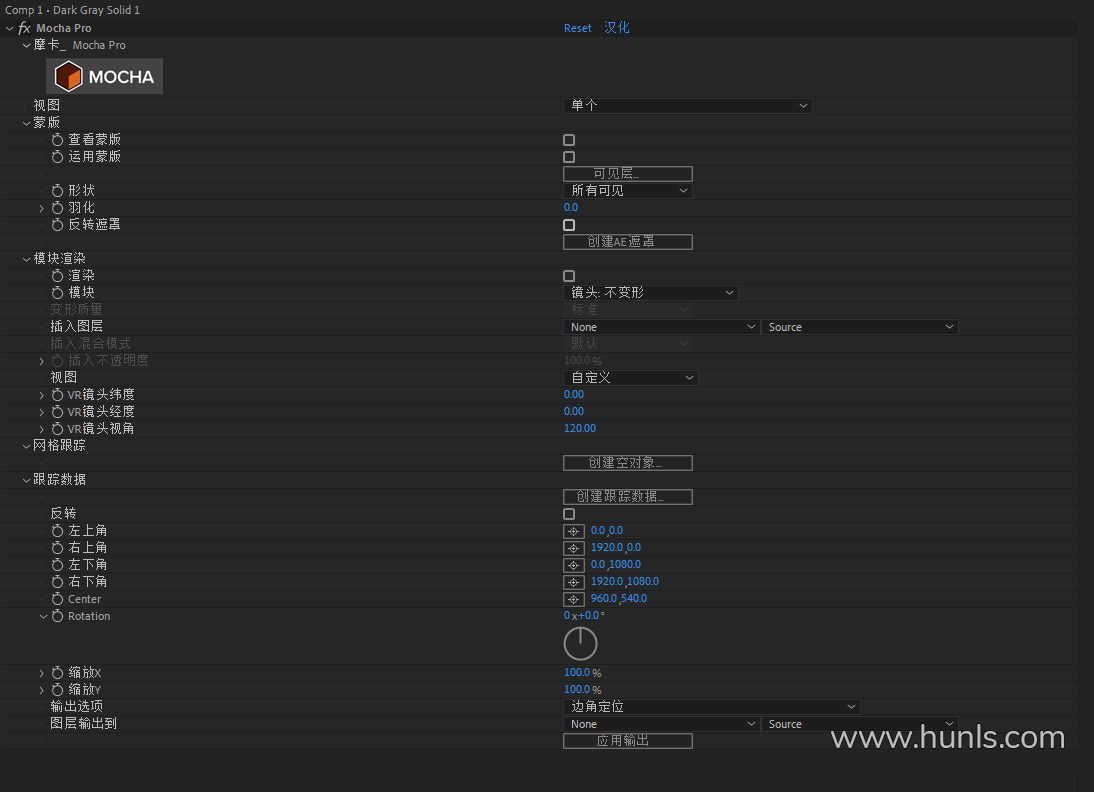Click the 缩放X value 100.0
Viewport: 1094px width, 792px height.
click(577, 673)
